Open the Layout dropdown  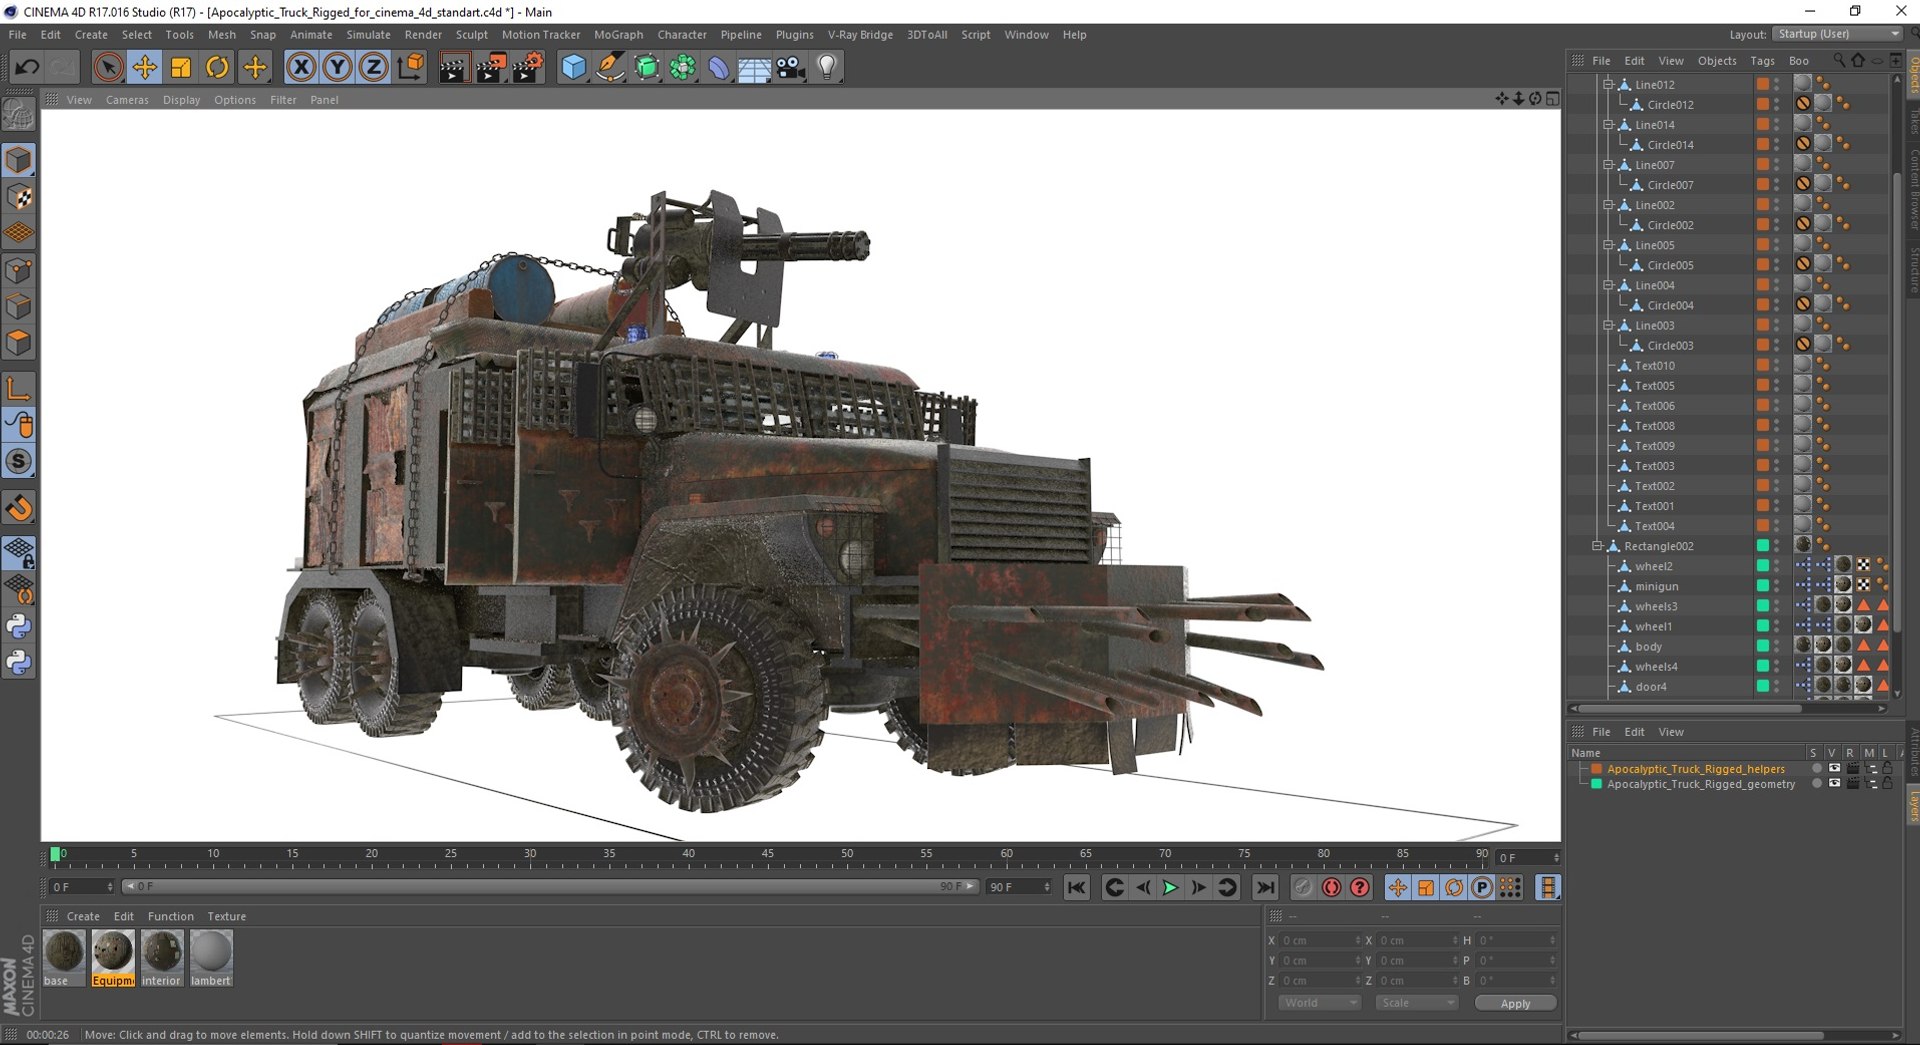[1838, 34]
